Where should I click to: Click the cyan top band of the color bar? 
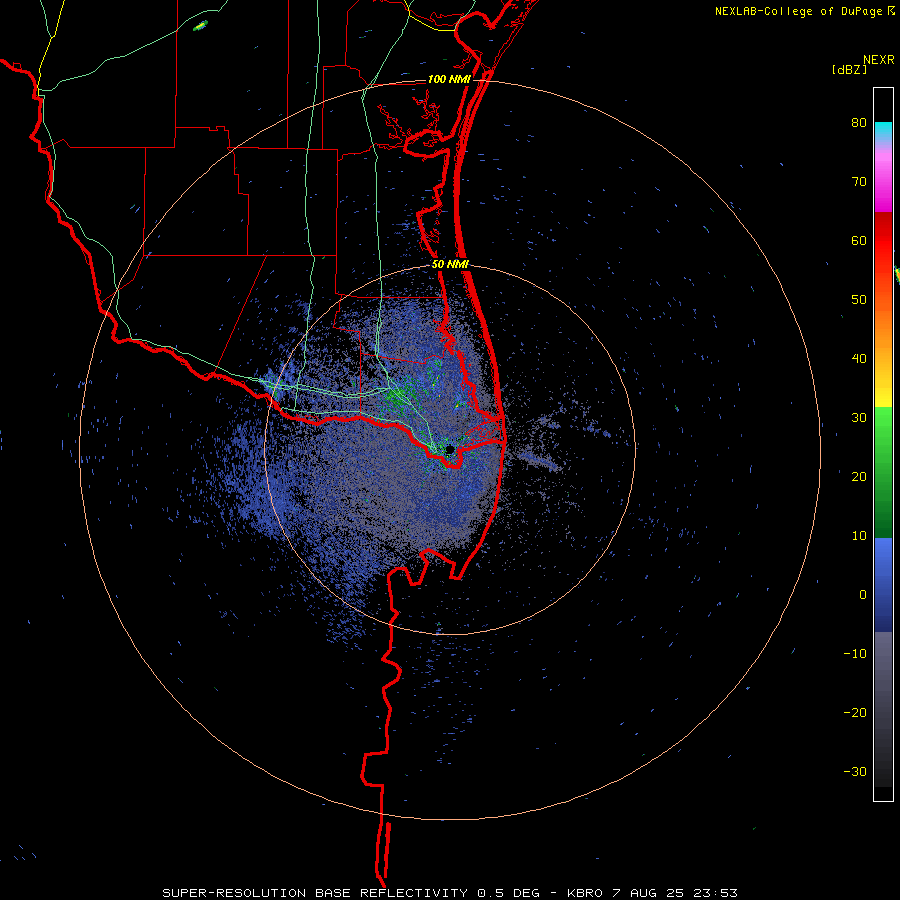pyautogui.click(x=883, y=131)
